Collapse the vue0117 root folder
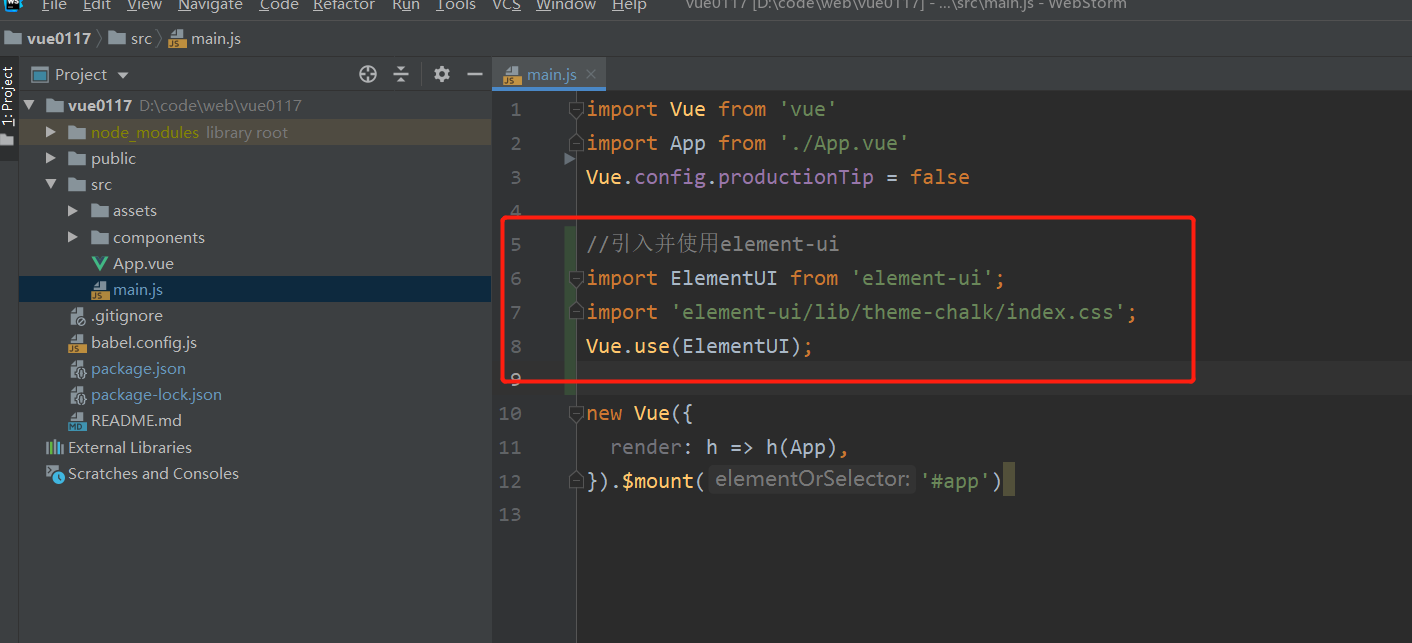The image size is (1412, 643). (x=29, y=105)
